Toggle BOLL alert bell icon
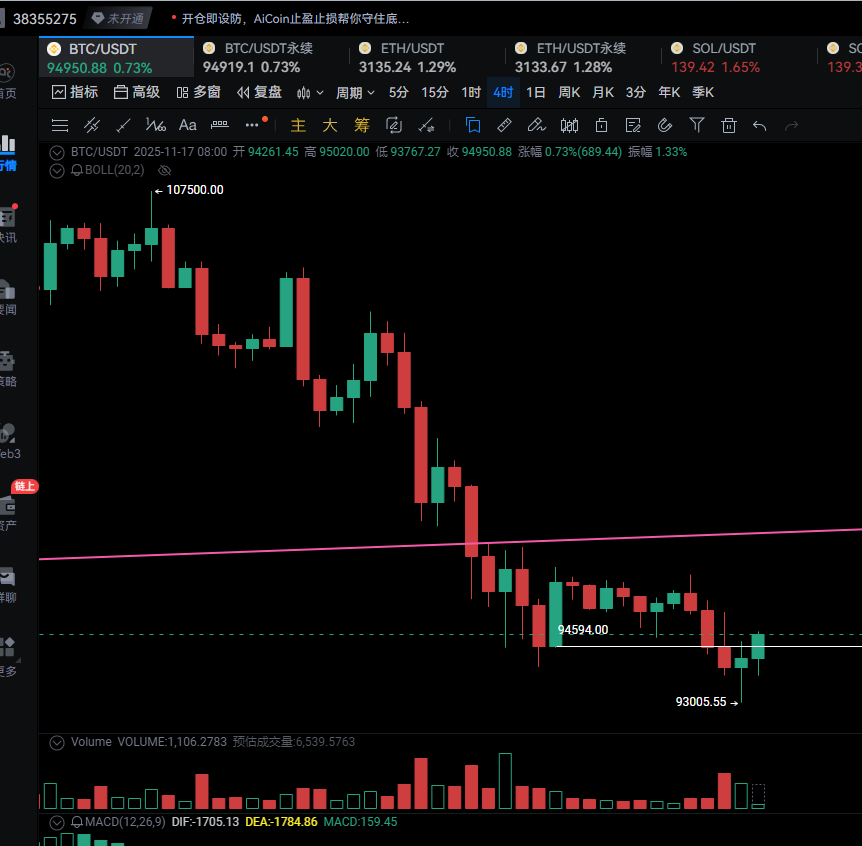Screen dimensions: 862x846 coord(77,170)
